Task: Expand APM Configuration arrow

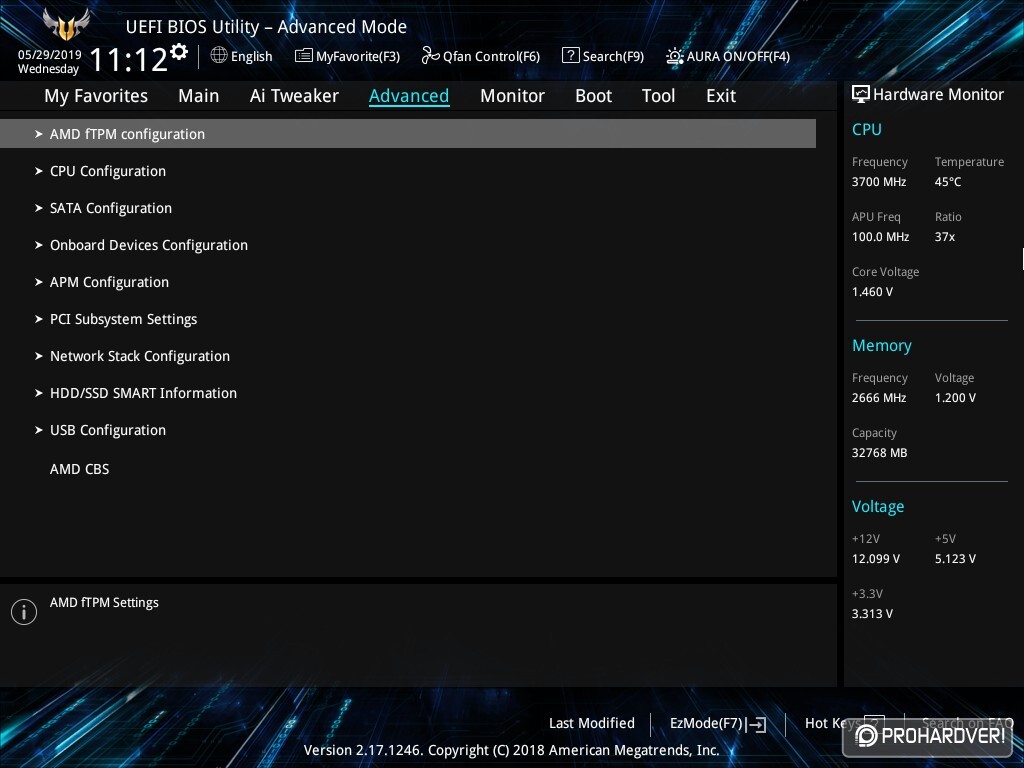Action: [x=39, y=282]
